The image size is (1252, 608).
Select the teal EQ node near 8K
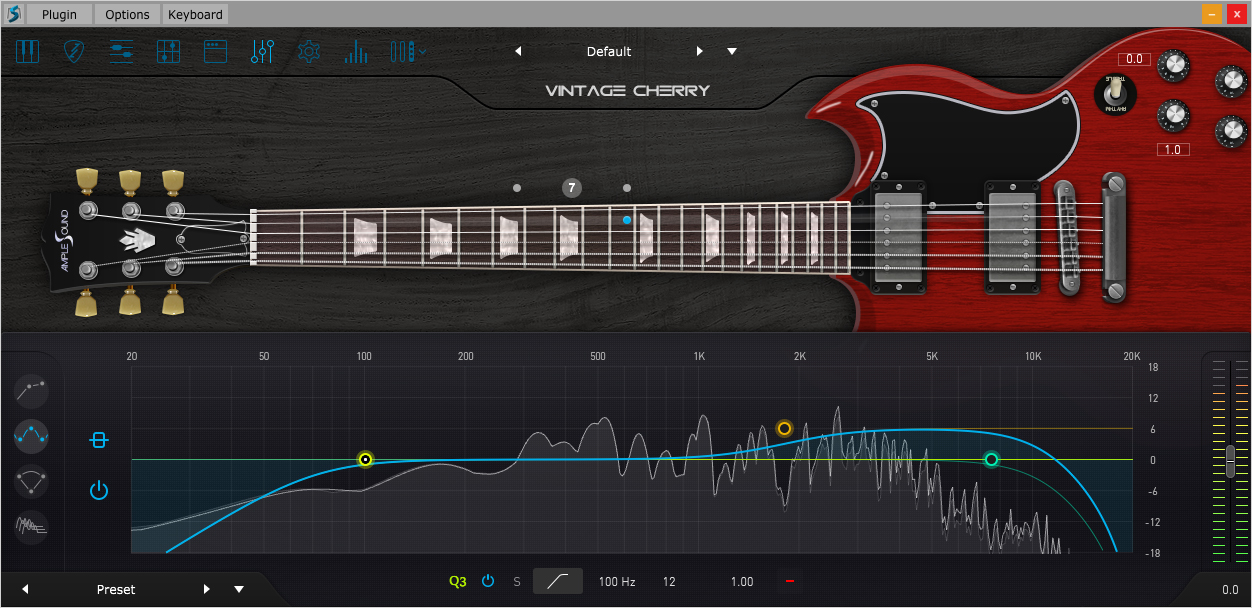991,460
